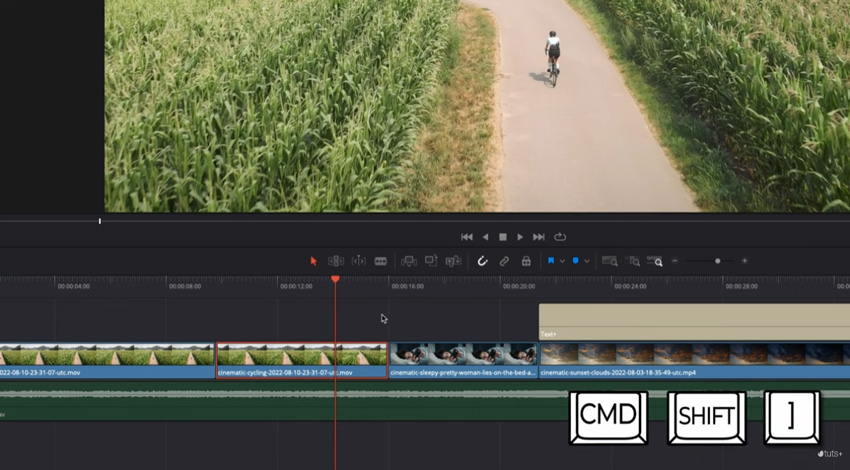The image size is (850, 470).
Task: Toggle Linked Selection chain icon
Action: click(504, 261)
